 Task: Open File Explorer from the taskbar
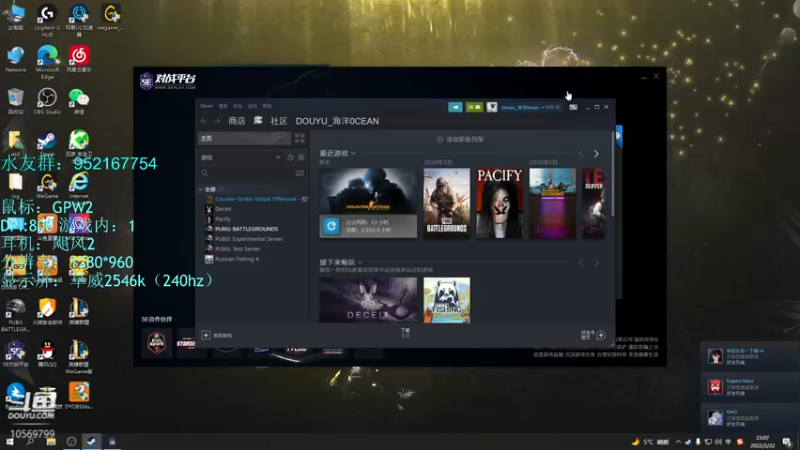(51, 442)
